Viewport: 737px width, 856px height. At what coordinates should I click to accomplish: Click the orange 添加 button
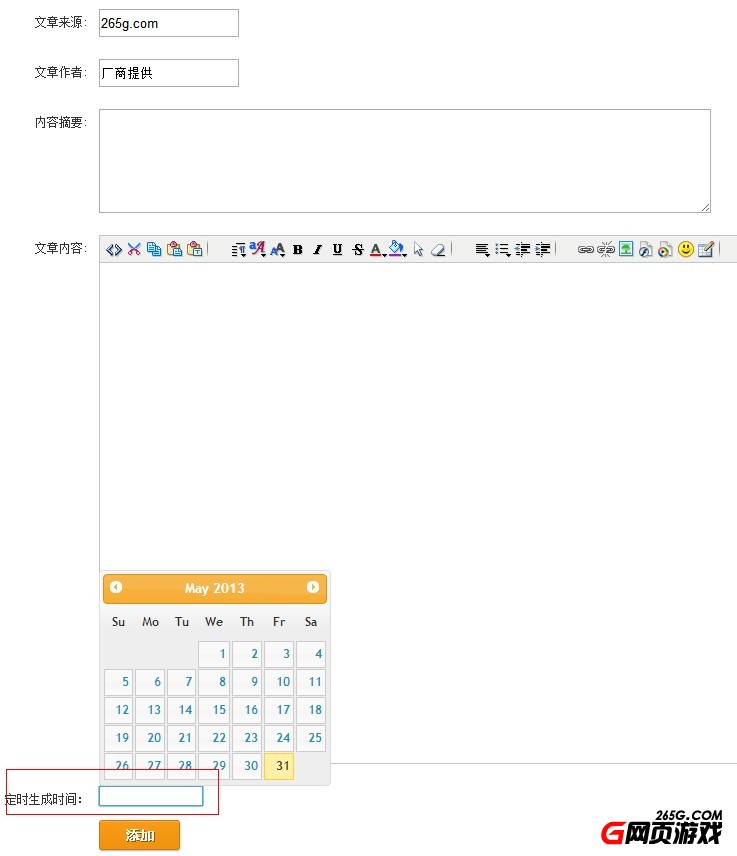(x=139, y=835)
